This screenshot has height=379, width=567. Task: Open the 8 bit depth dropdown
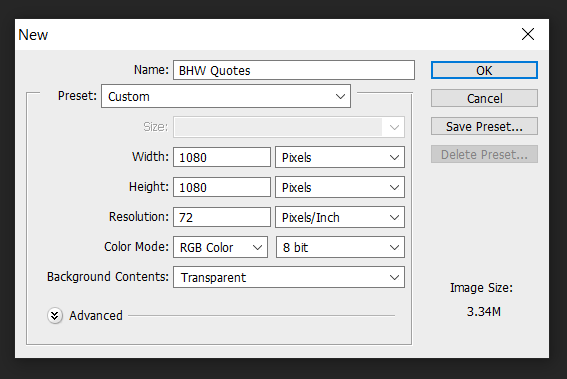pos(340,247)
